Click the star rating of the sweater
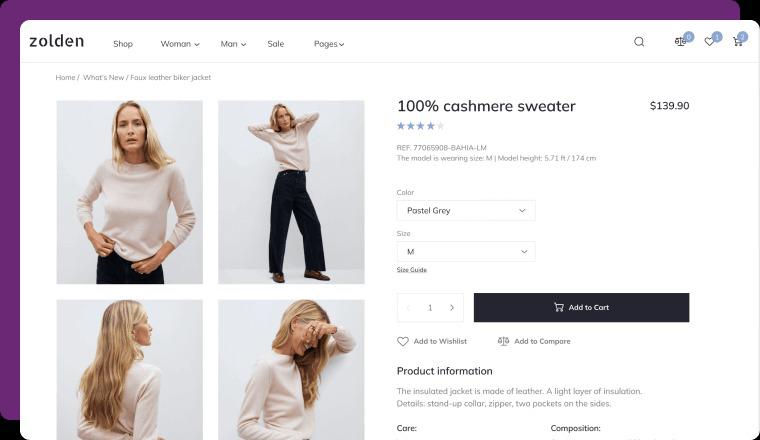The width and height of the screenshot is (760, 440). pos(420,126)
